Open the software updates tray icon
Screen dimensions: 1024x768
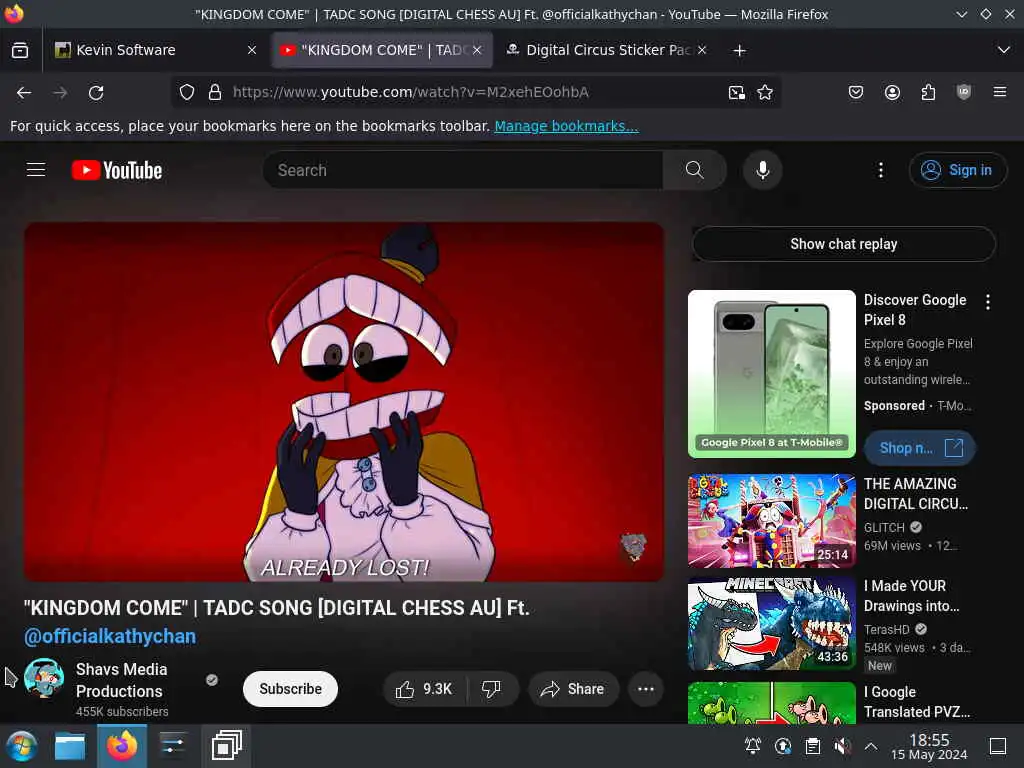tap(783, 746)
